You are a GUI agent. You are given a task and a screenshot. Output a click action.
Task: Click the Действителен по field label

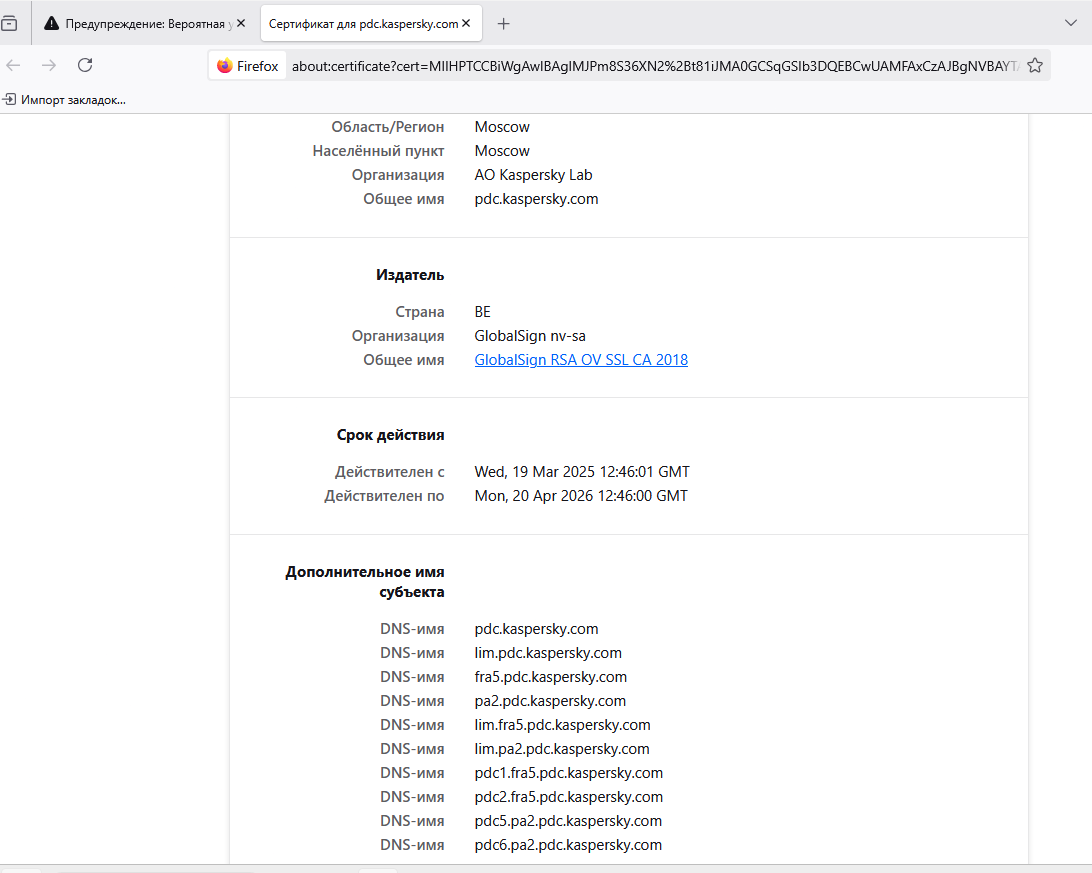pyautogui.click(x=384, y=496)
